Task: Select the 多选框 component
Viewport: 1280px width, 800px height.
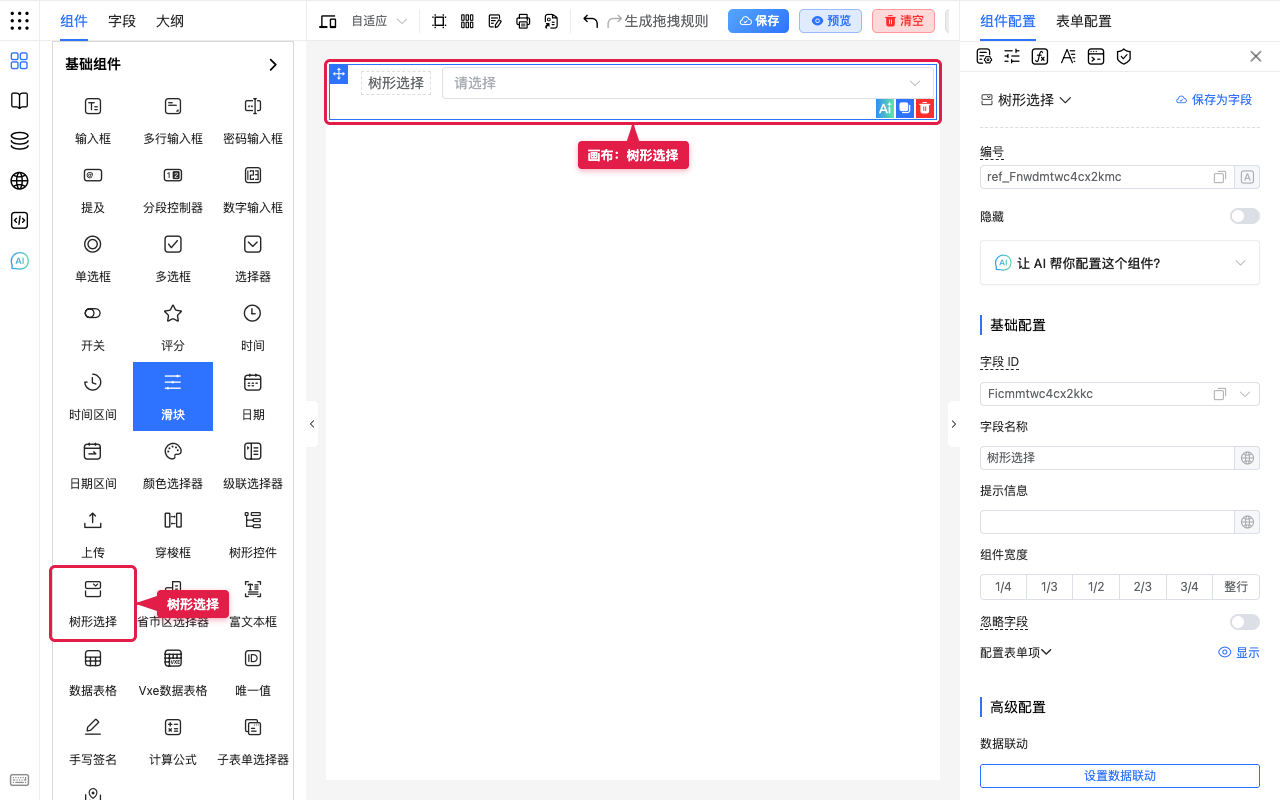Action: pyautogui.click(x=173, y=258)
